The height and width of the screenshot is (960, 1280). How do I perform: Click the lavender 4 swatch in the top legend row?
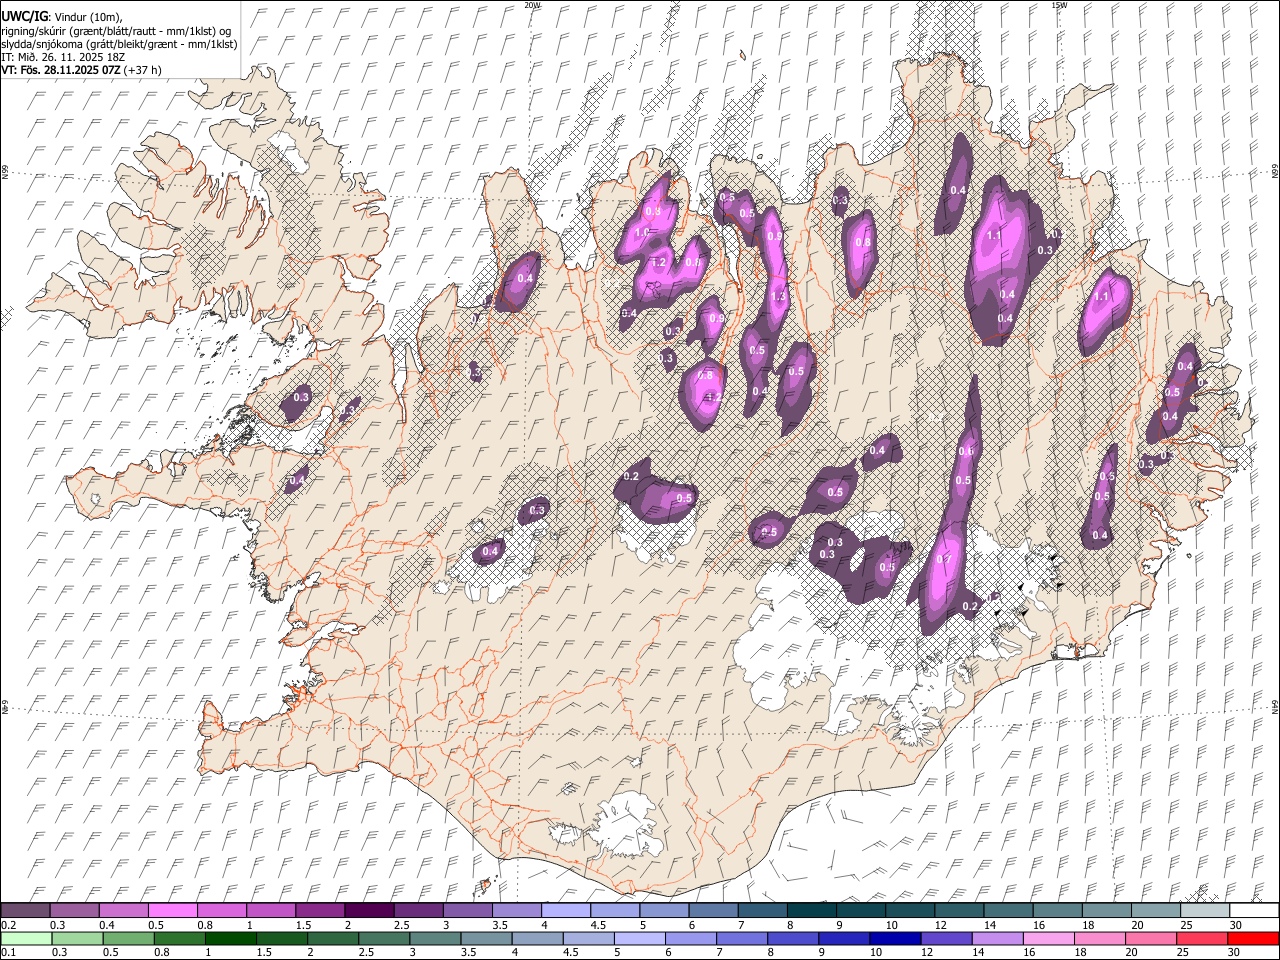[x=565, y=910]
